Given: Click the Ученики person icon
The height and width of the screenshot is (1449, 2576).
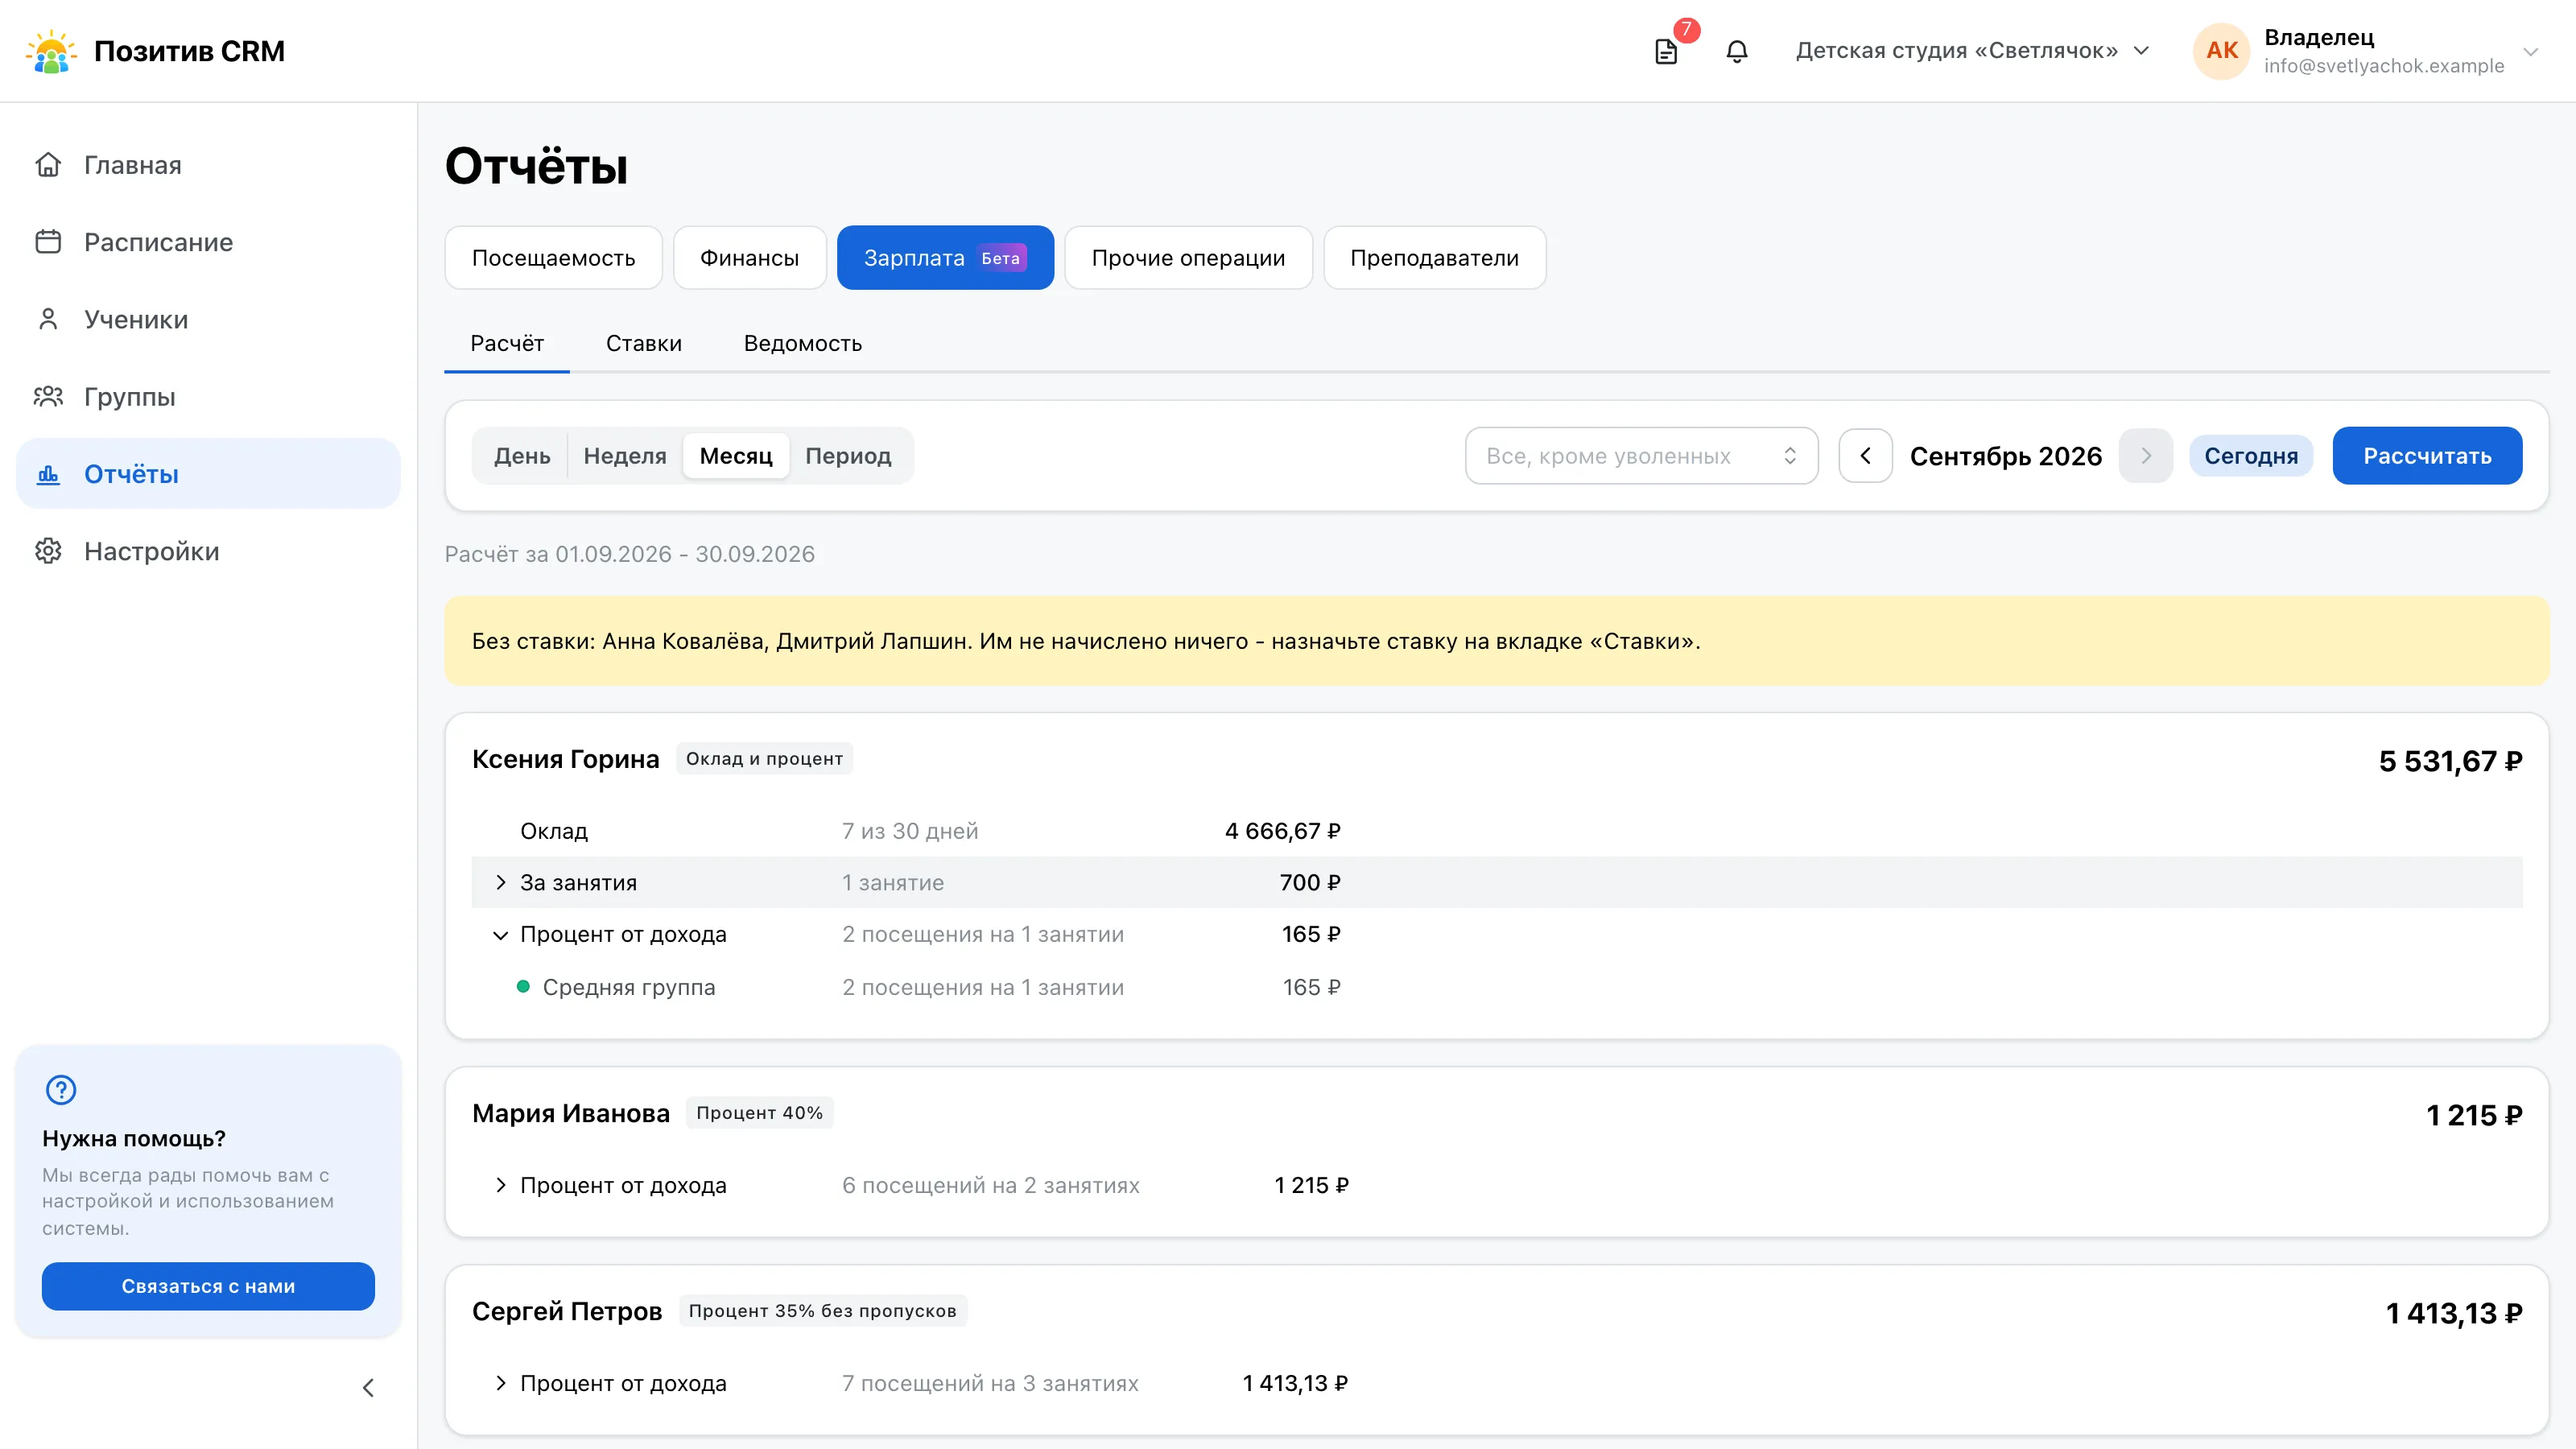Looking at the screenshot, I should point(48,319).
